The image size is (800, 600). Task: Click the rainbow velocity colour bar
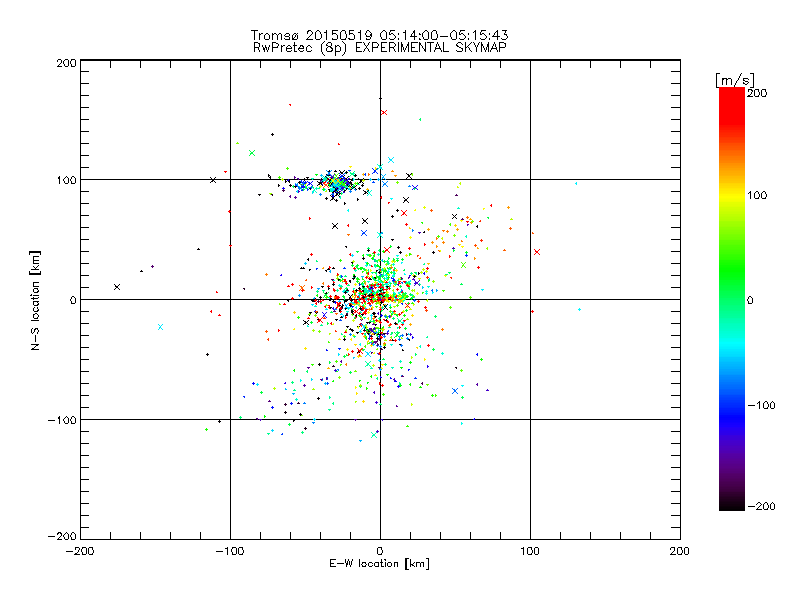pos(732,299)
